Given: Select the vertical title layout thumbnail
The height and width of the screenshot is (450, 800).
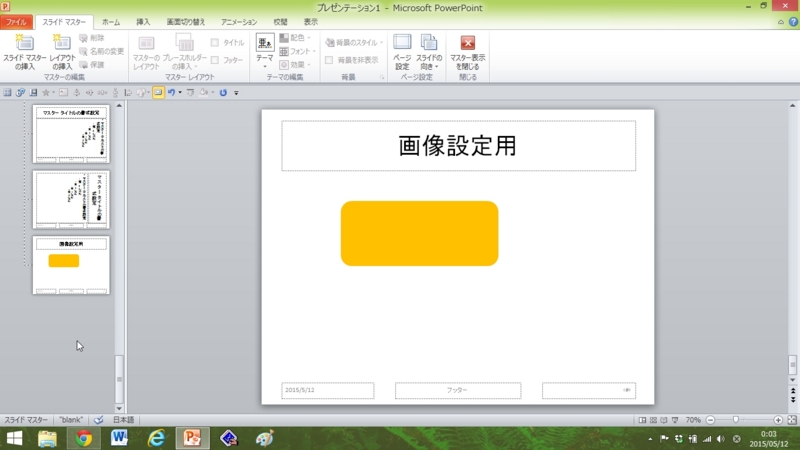Looking at the screenshot, I should (71, 199).
